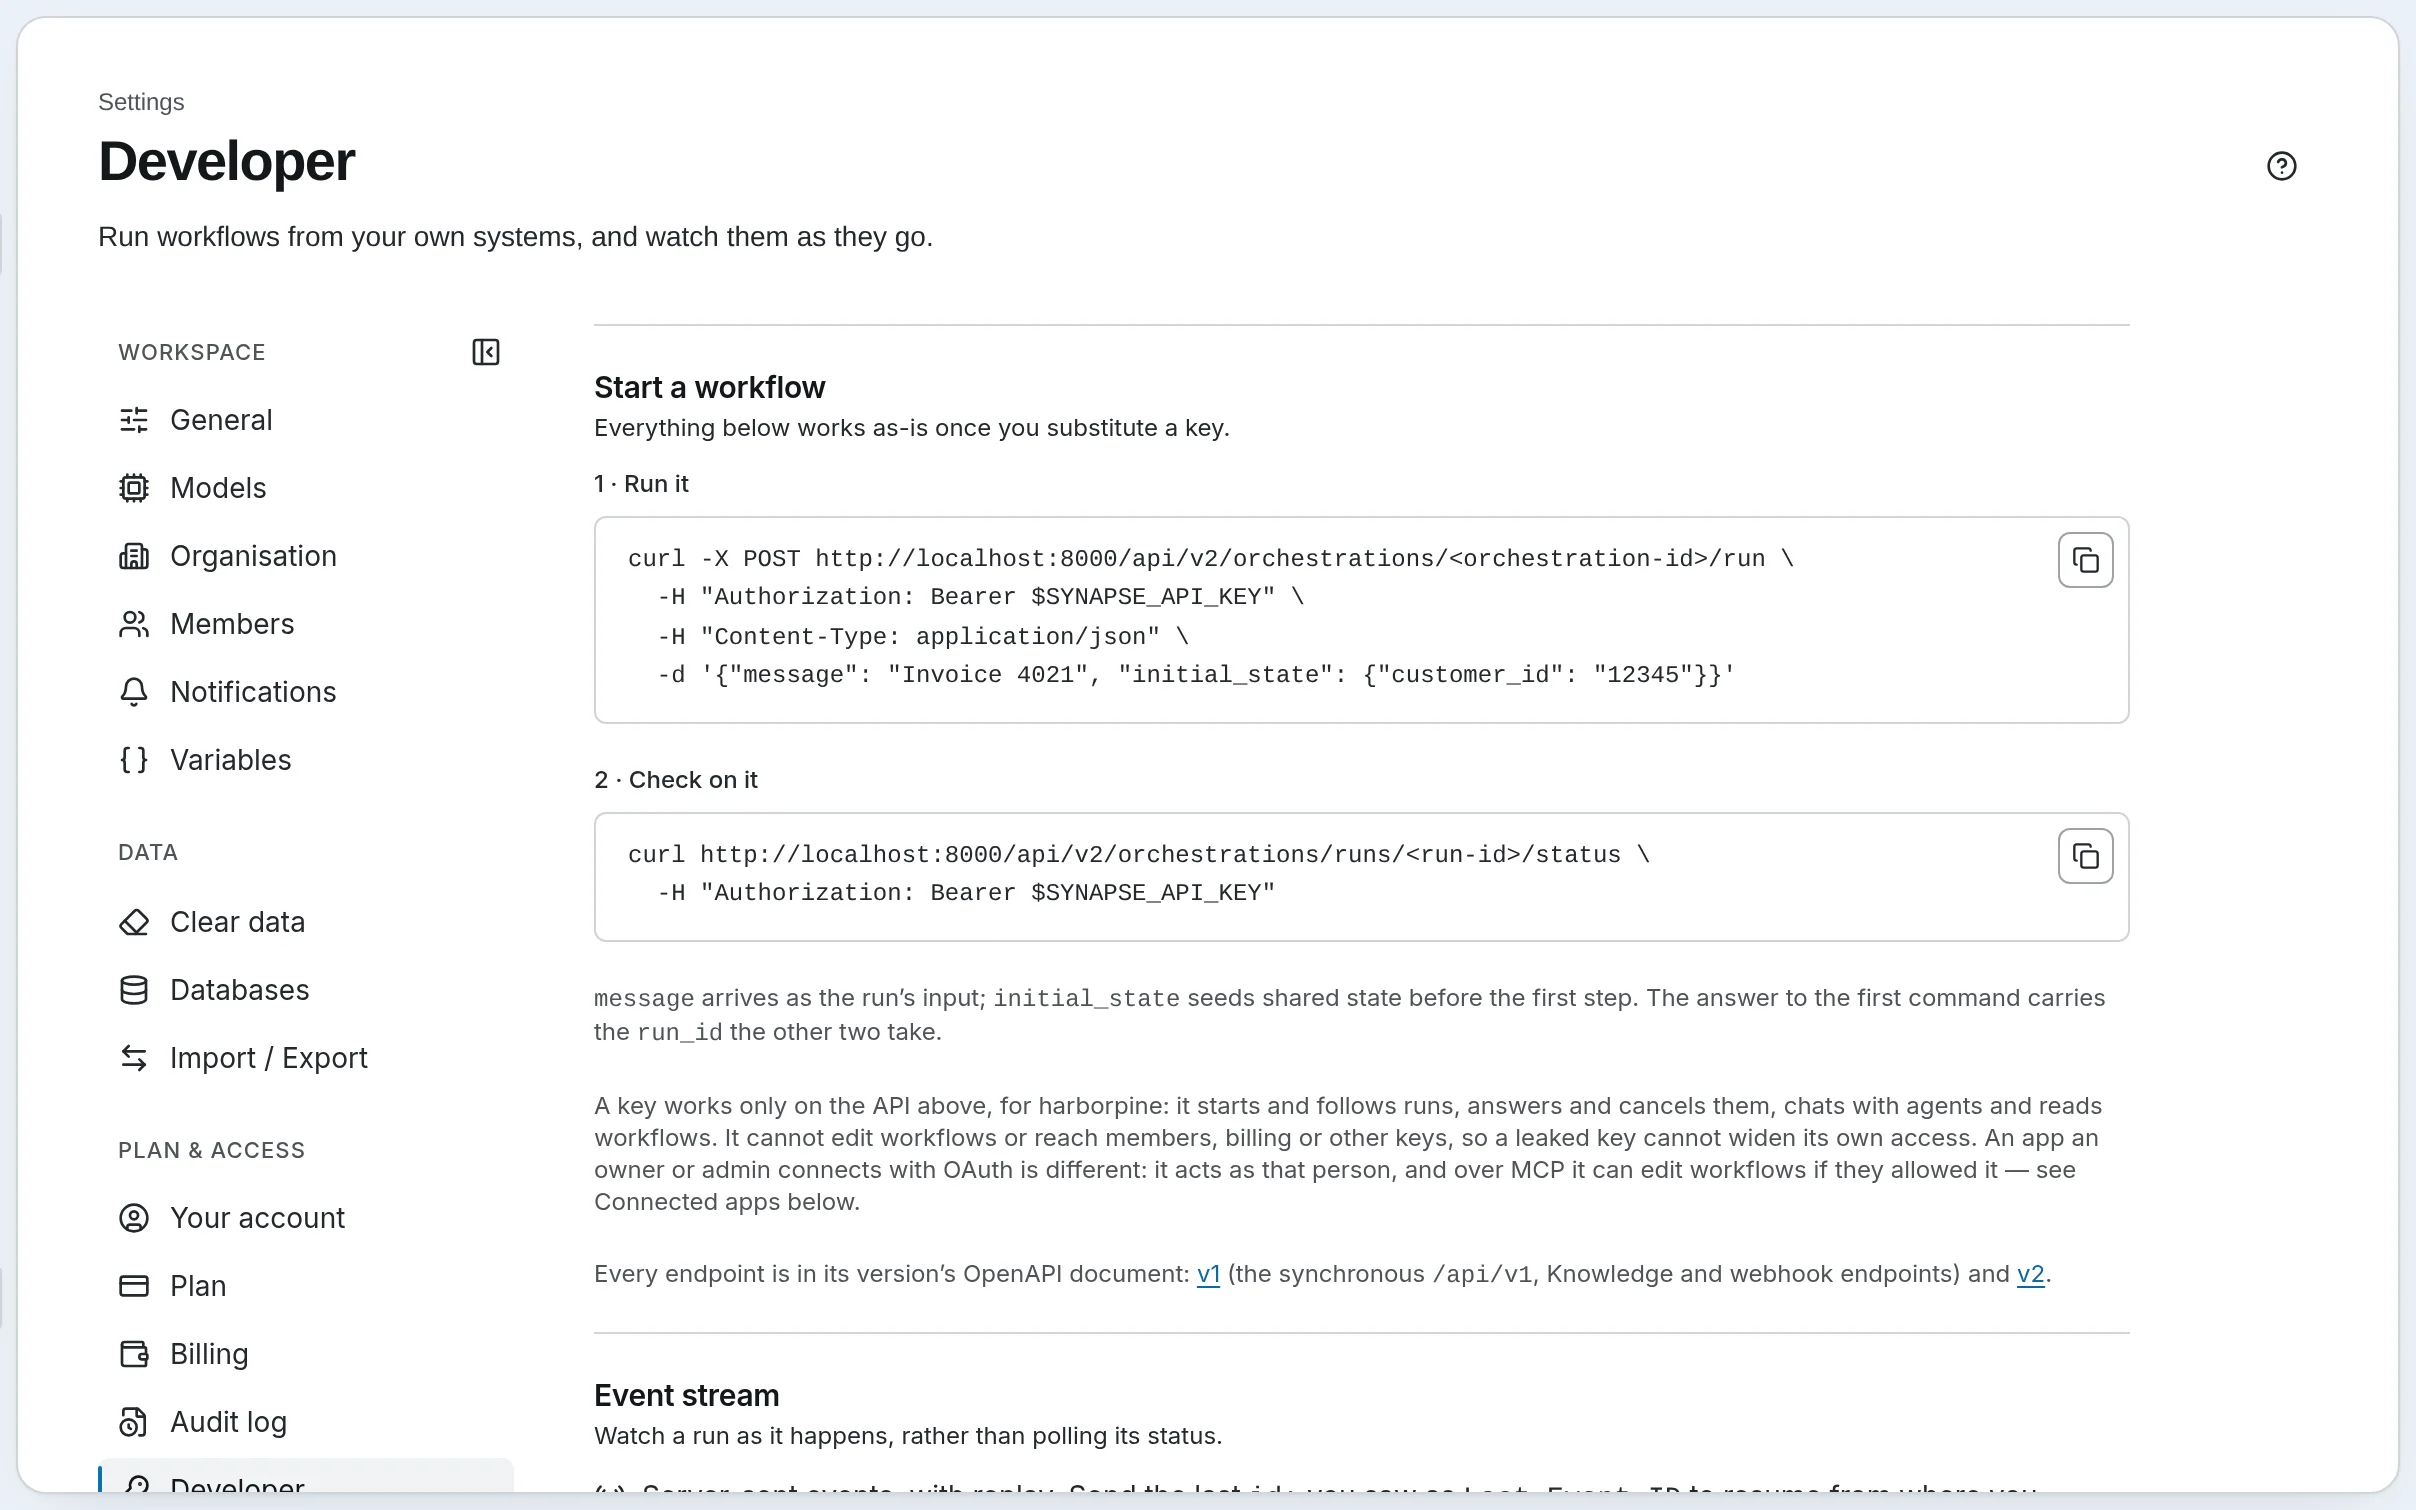Click the "2 · Check on it" label
This screenshot has height=1510, width=2416.
(676, 780)
